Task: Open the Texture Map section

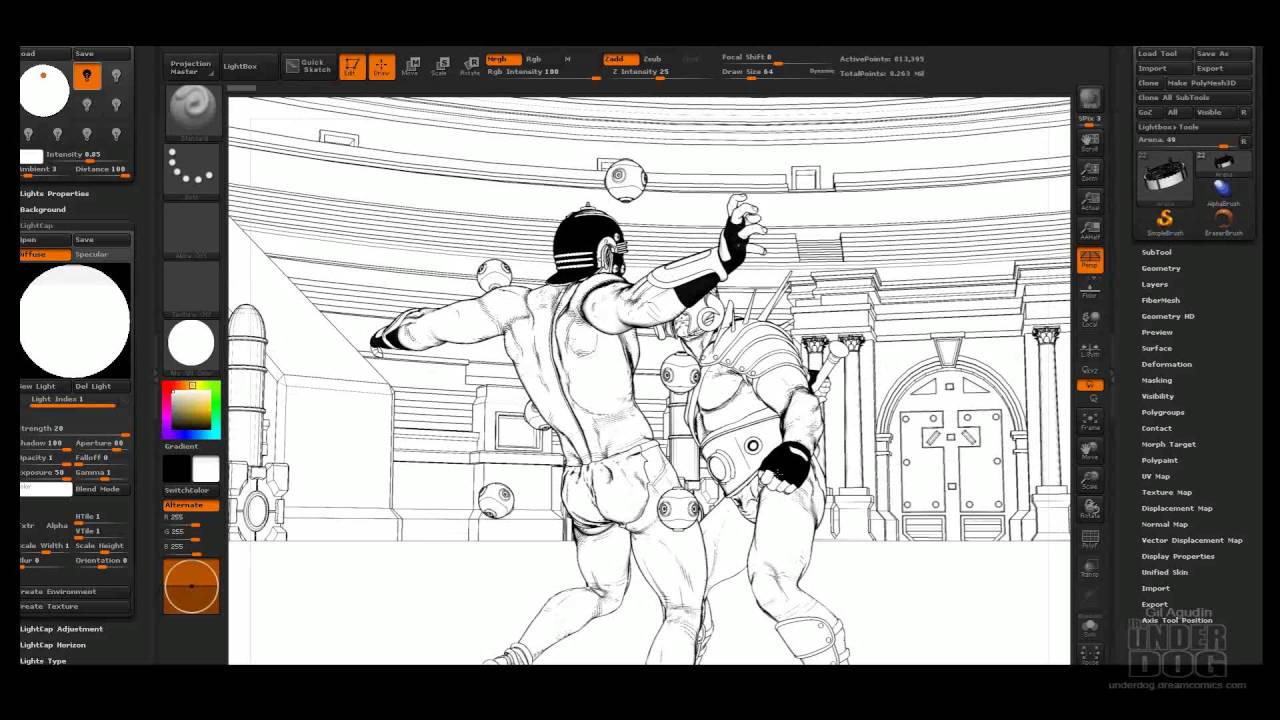Action: (x=1166, y=492)
